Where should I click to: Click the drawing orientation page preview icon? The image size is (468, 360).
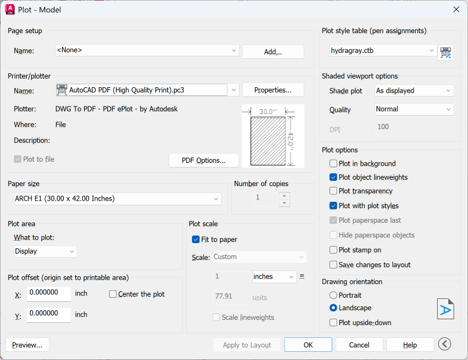pos(445,309)
